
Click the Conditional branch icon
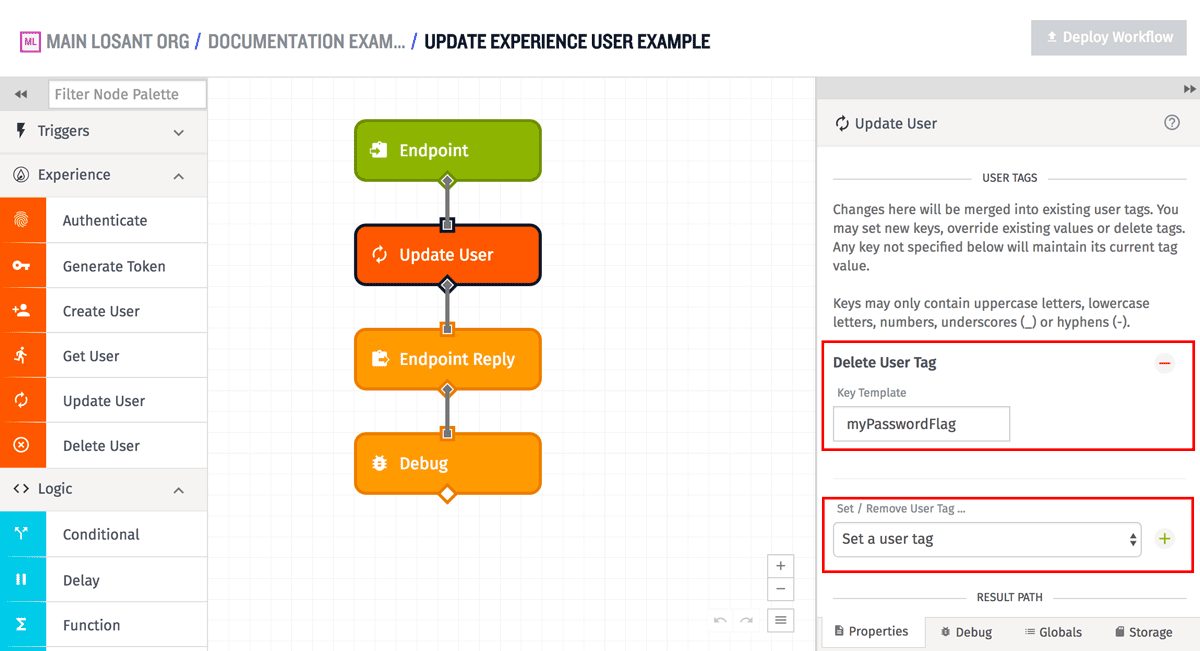(x=22, y=534)
